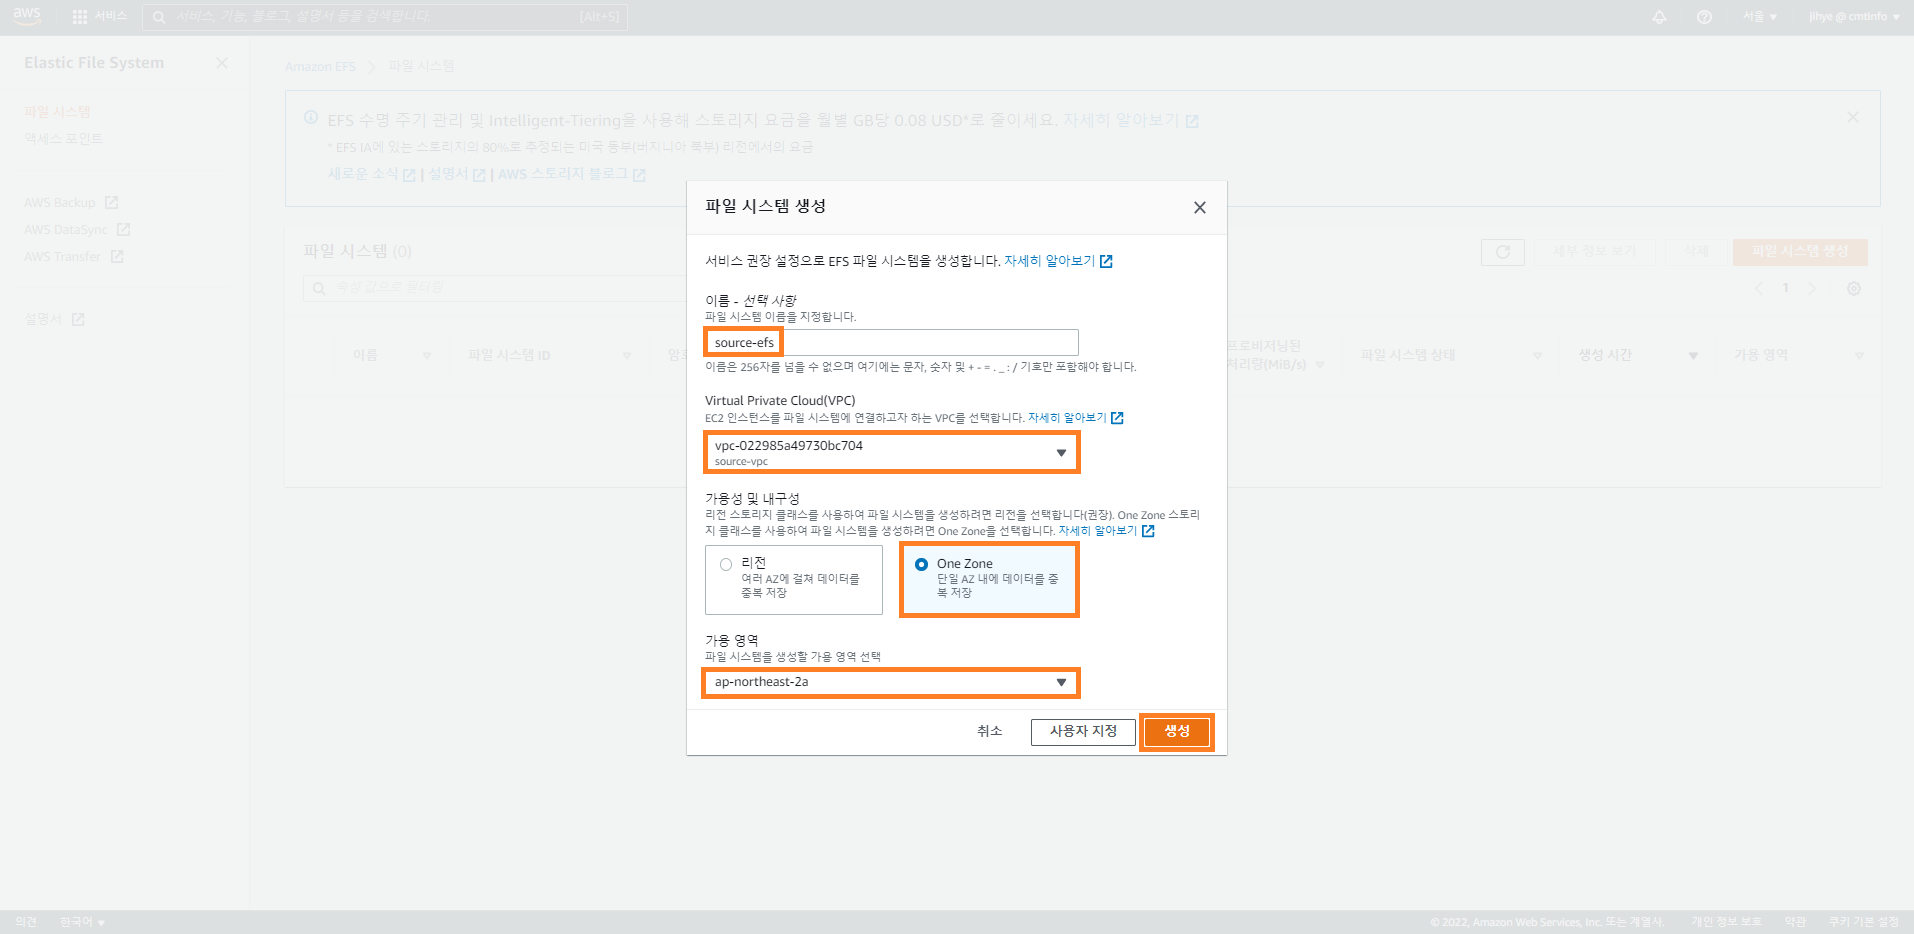Sort by 가용 영역 column arrow
Screen dimensions: 1914x934
pyautogui.click(x=1859, y=356)
